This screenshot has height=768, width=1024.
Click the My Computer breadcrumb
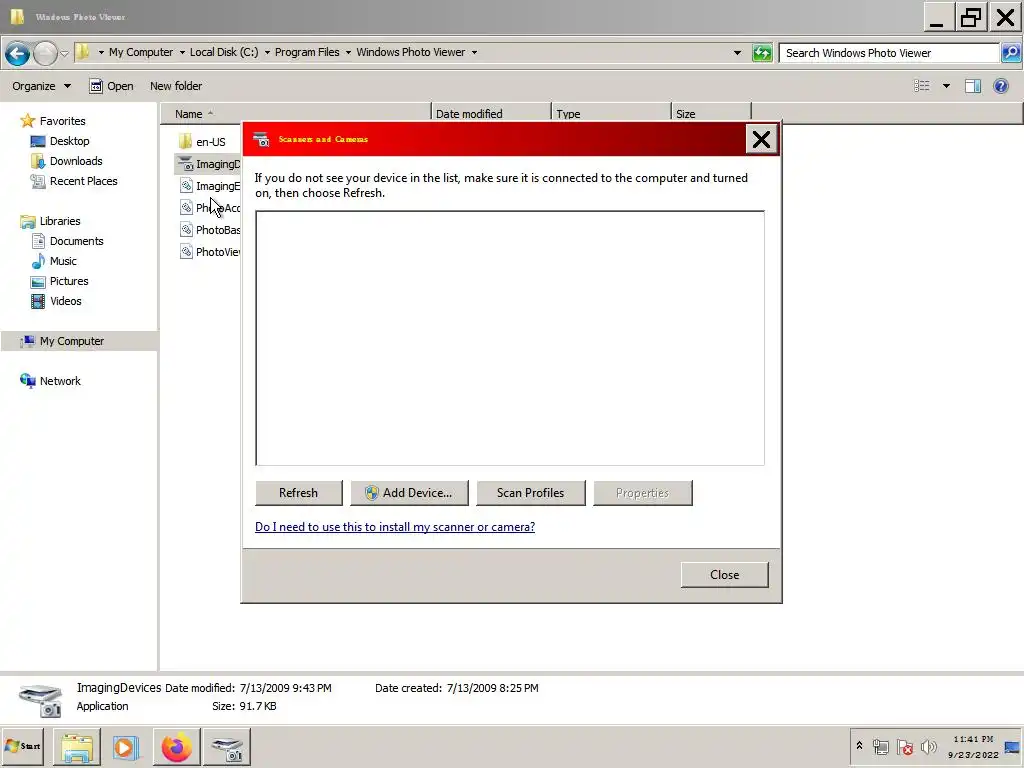coord(141,52)
